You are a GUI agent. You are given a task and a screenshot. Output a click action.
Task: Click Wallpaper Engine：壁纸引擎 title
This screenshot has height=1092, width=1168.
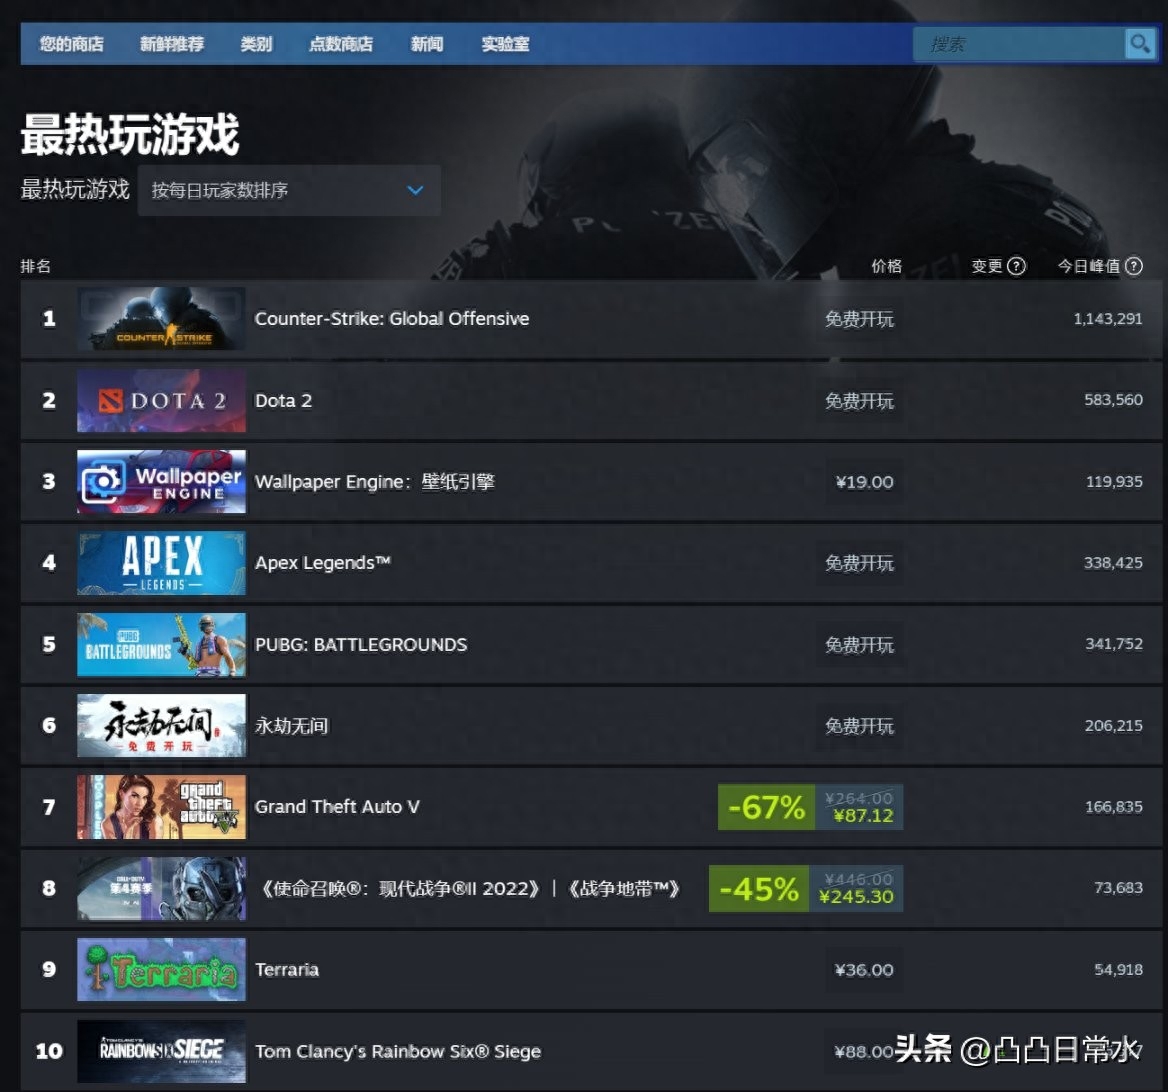375,482
